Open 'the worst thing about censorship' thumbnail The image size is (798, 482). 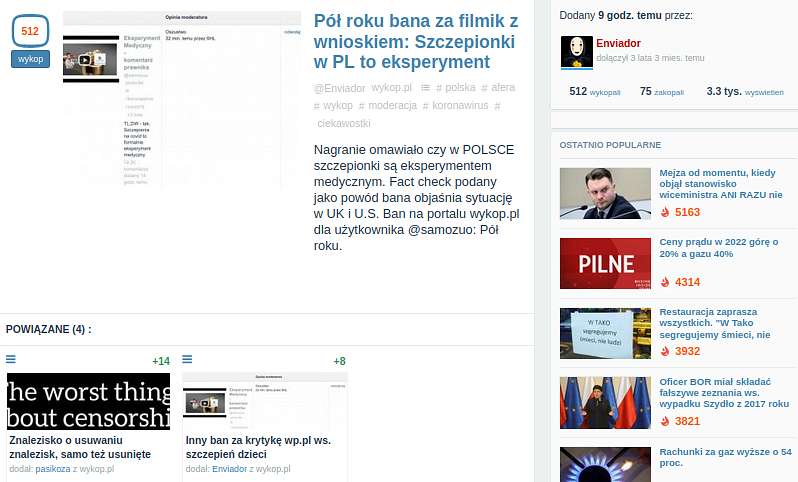[x=89, y=401]
